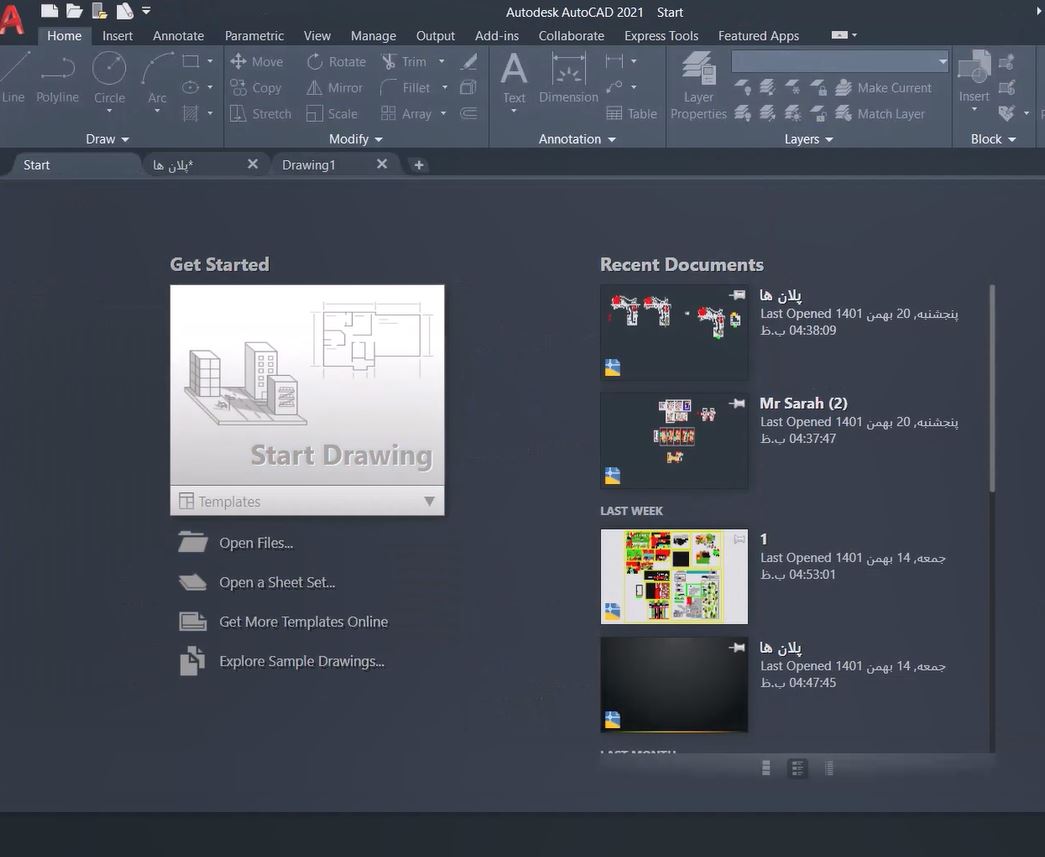This screenshot has height=857, width=1045.
Task: Close the پلان ها* document tab
Action: 253,164
